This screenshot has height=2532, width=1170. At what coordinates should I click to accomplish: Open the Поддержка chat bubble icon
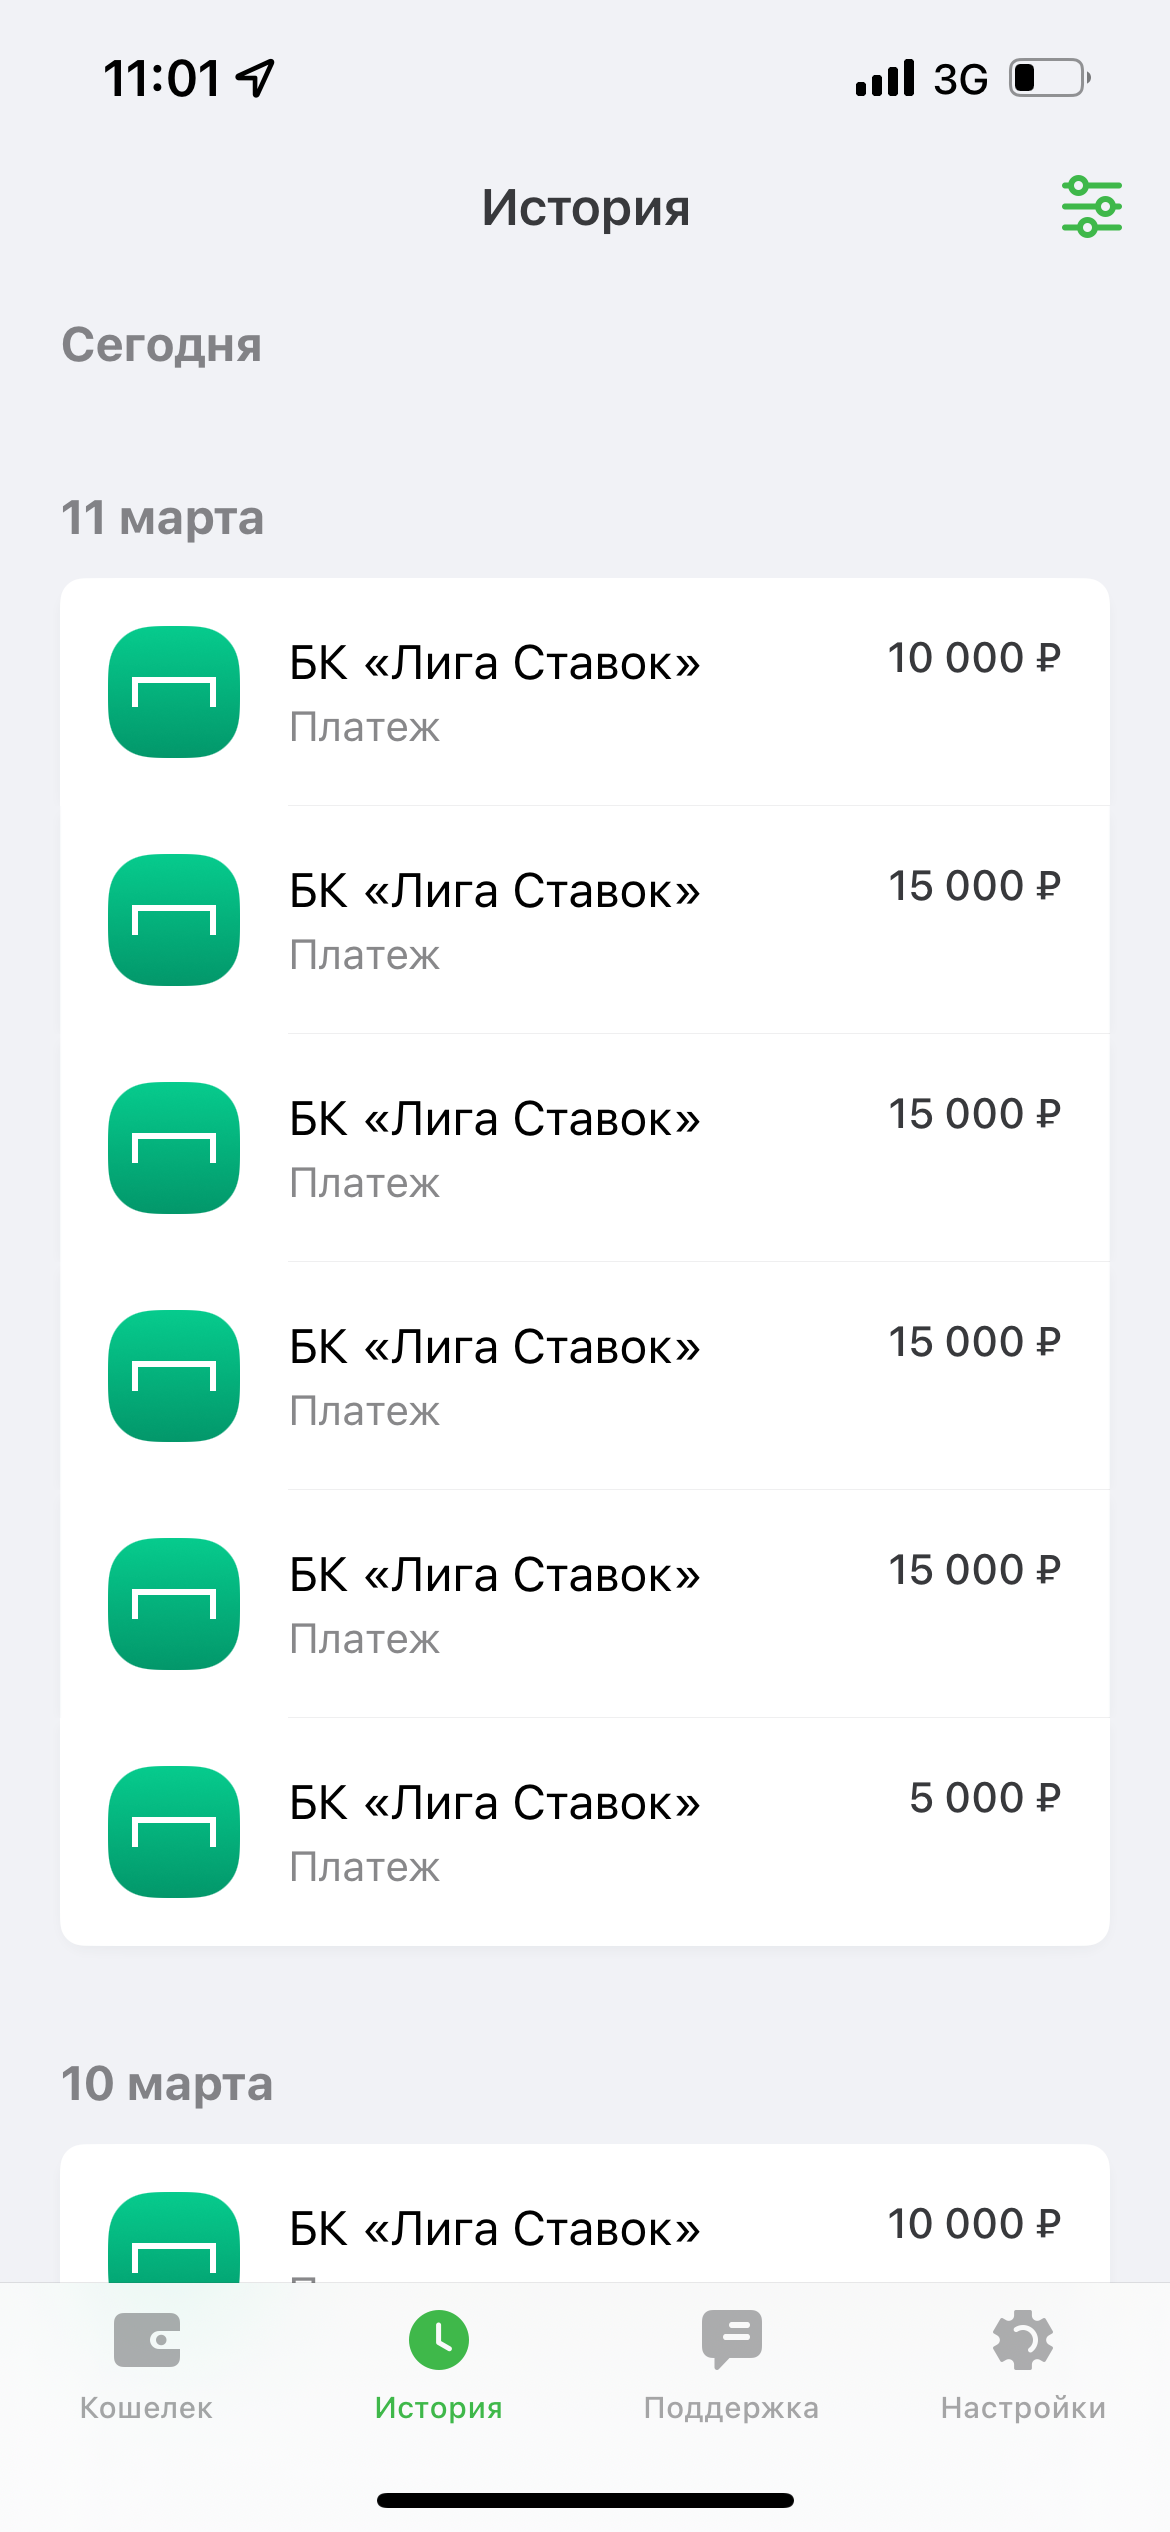pos(731,2339)
